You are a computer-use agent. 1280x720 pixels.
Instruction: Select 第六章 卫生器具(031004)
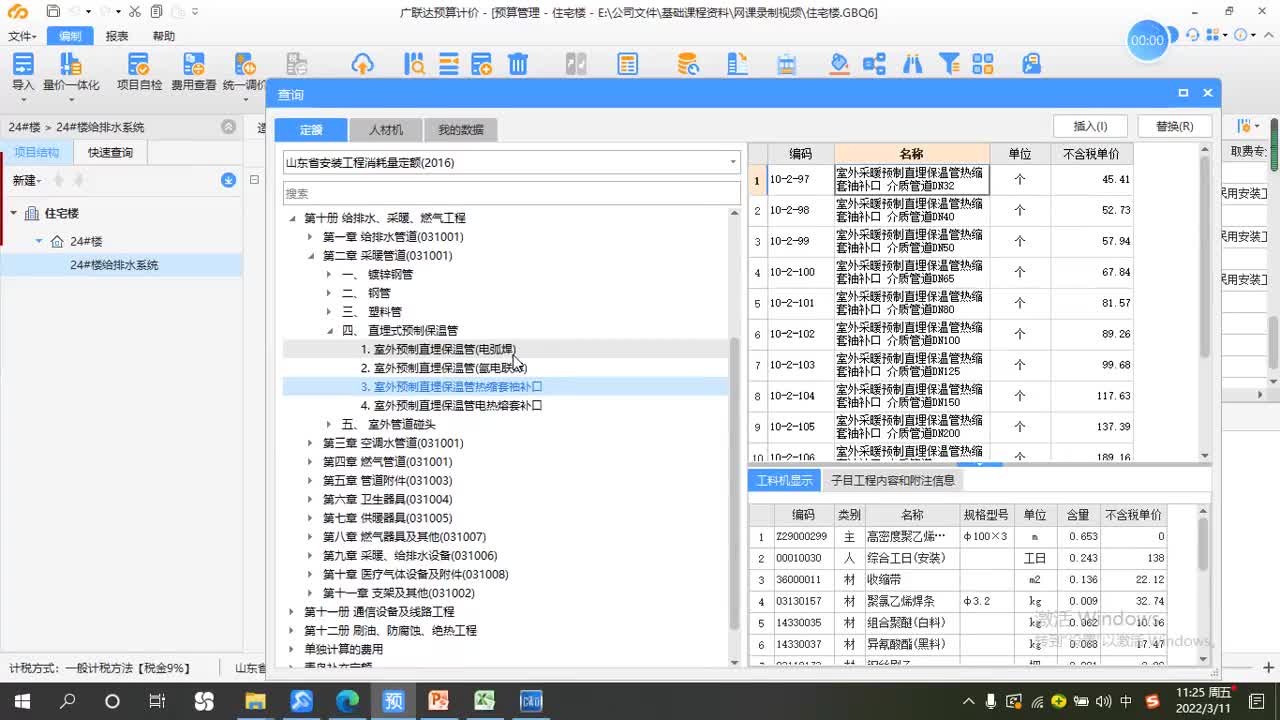coord(387,499)
